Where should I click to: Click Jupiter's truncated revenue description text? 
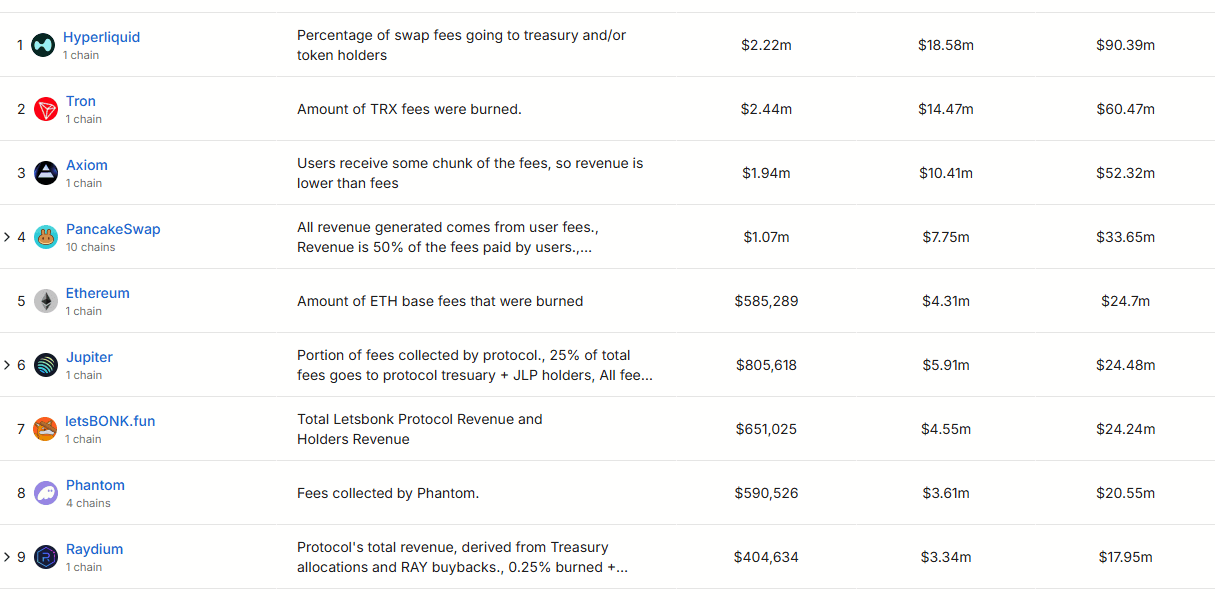475,365
